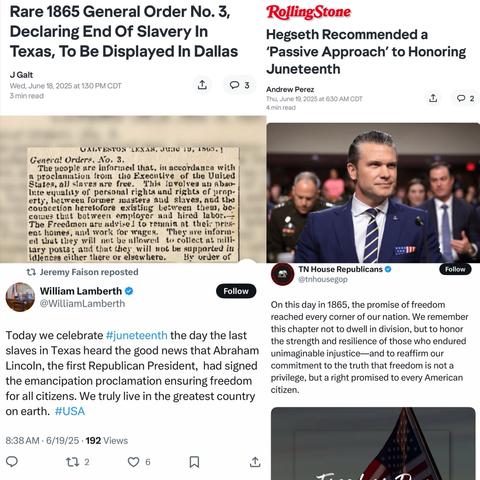Like William Lamberth's tweet
The width and height of the screenshot is (480, 480).
click(x=139, y=462)
